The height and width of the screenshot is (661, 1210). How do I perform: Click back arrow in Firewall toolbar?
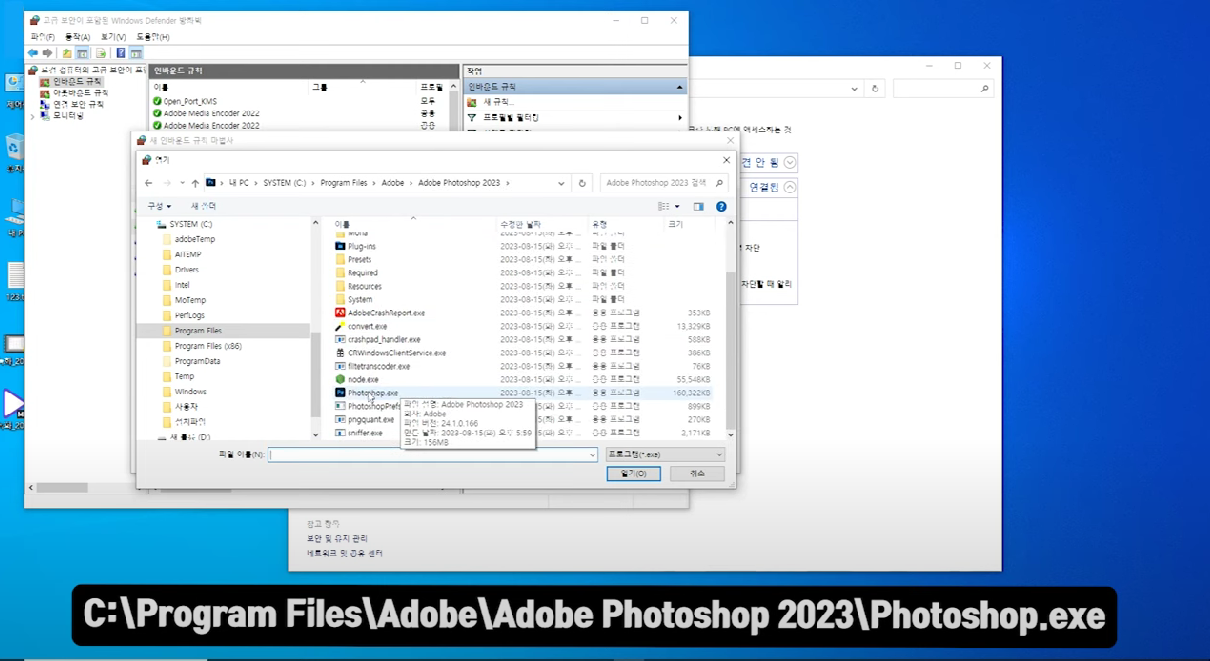click(33, 53)
